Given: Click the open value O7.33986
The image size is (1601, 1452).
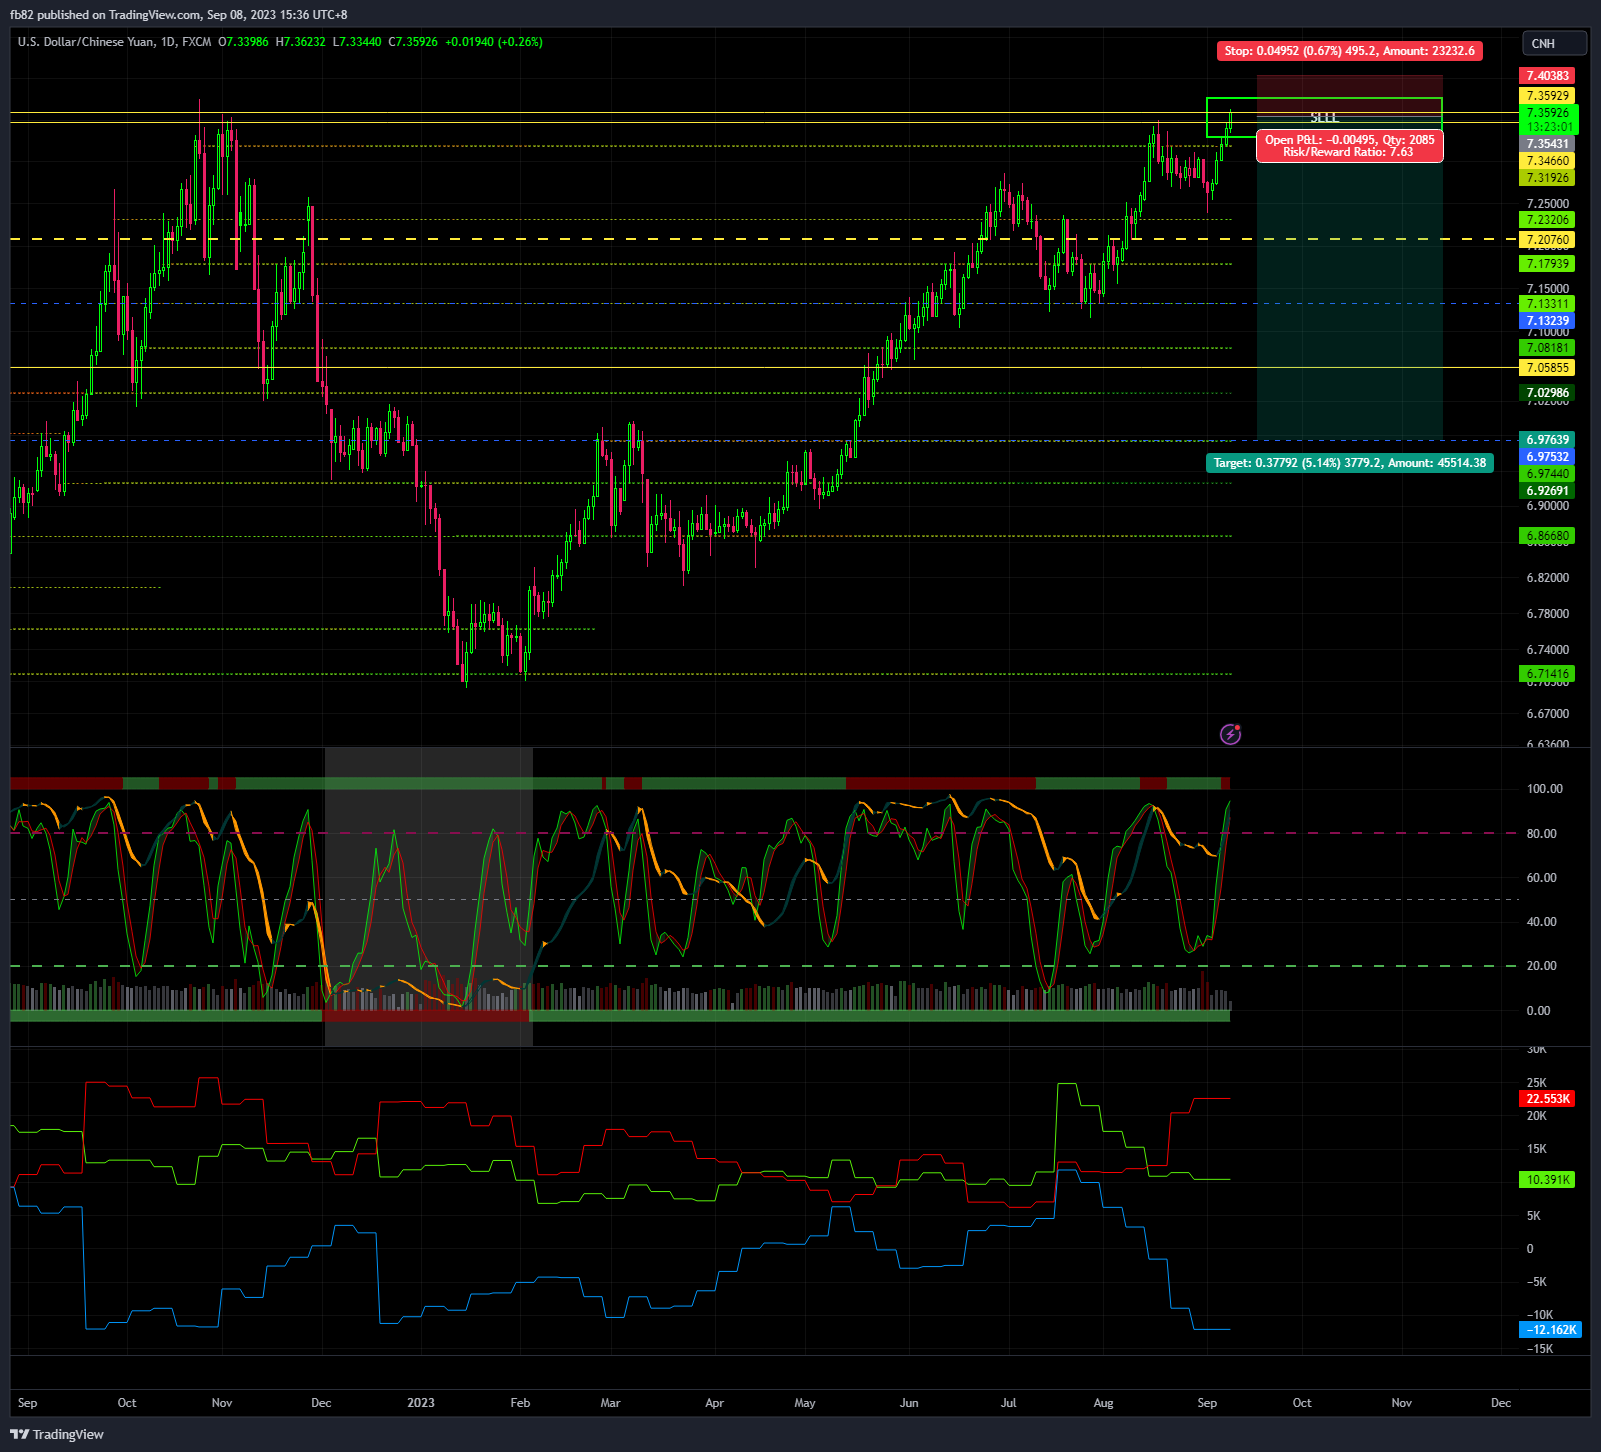Looking at the screenshot, I should click(244, 42).
